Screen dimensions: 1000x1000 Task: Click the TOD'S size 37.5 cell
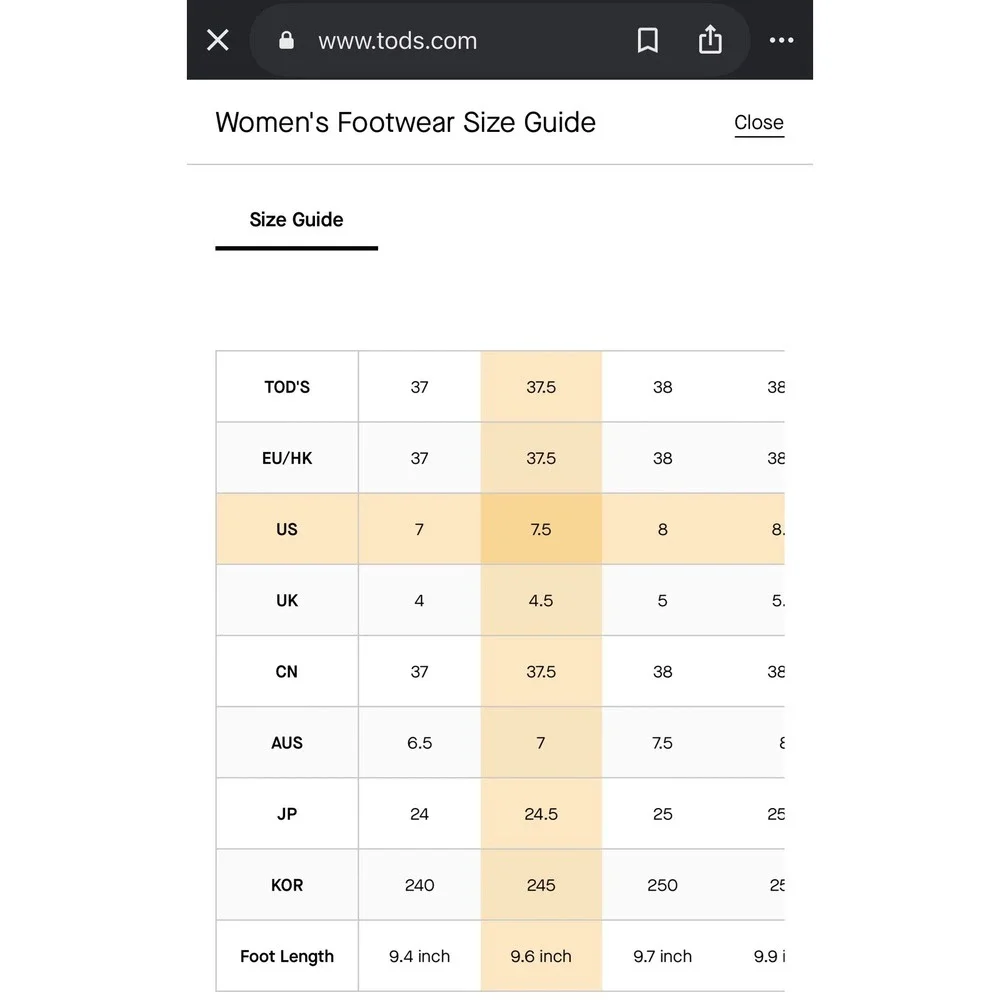[x=541, y=386]
